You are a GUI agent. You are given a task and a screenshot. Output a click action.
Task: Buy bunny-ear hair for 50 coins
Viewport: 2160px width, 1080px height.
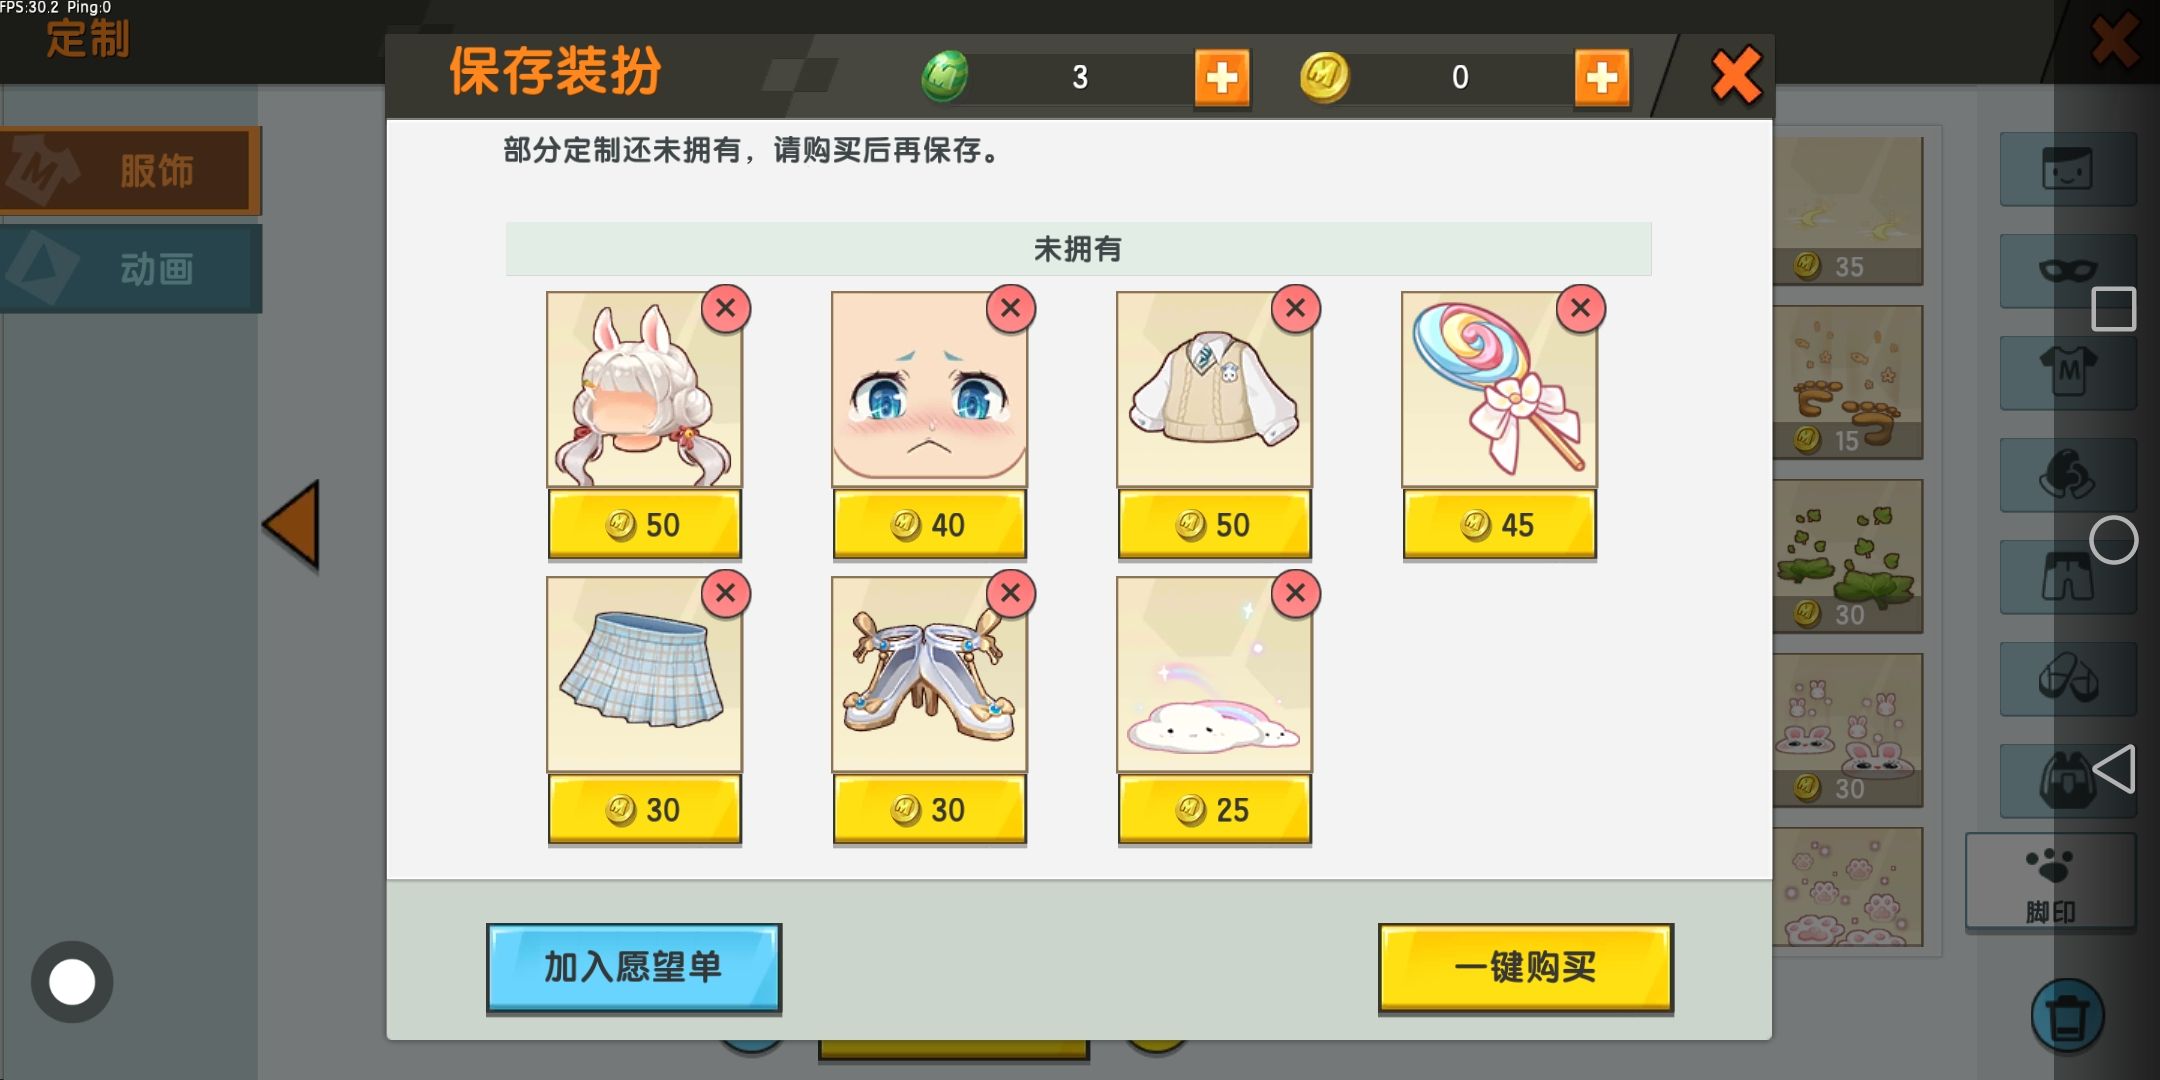(x=645, y=524)
